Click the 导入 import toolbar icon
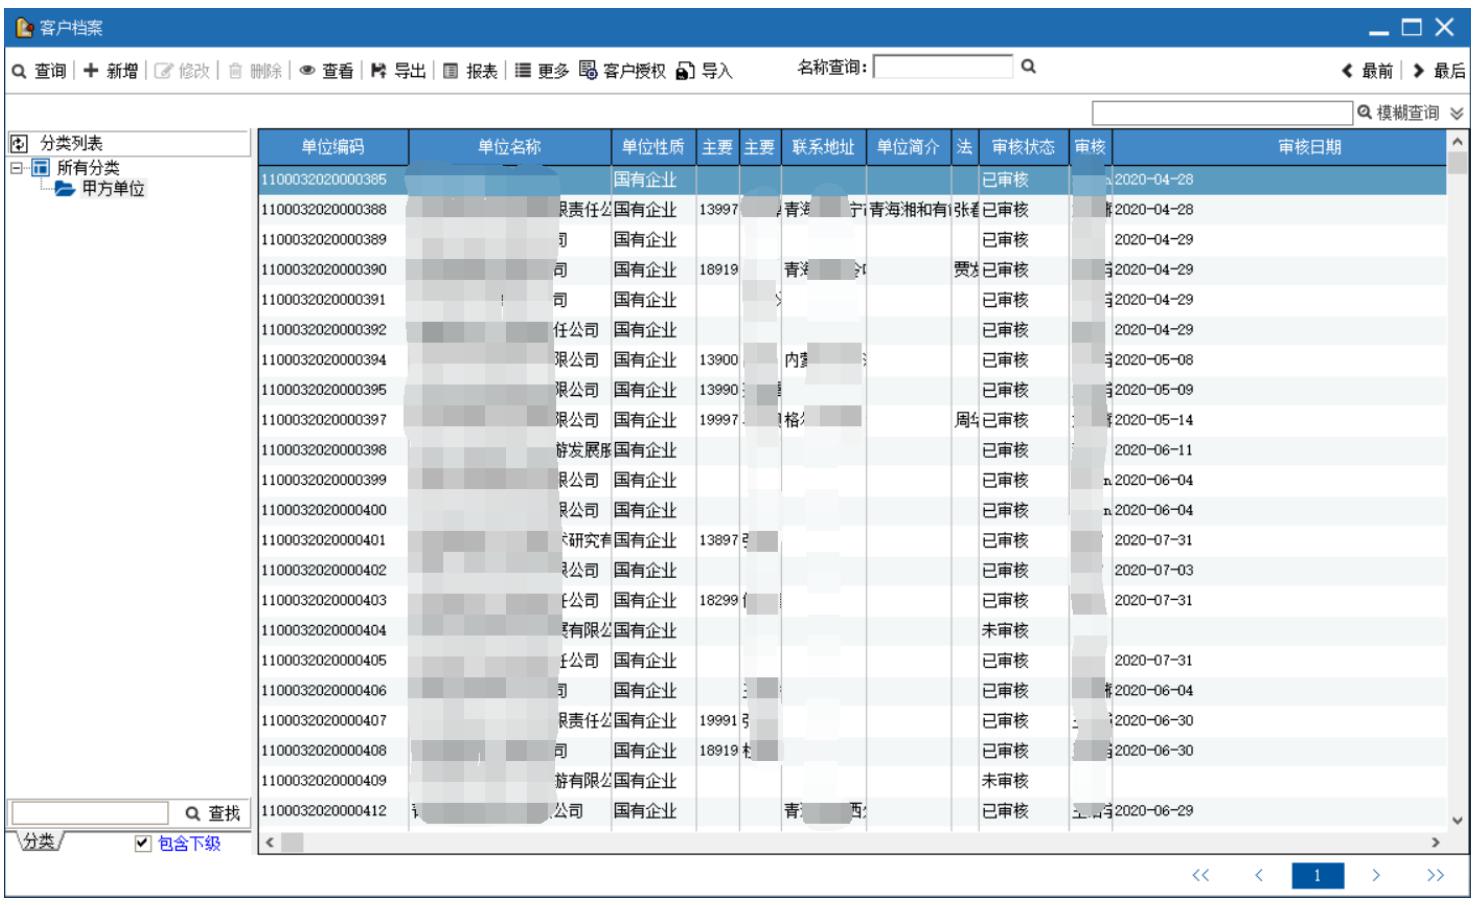Viewport: 1476px width, 905px height. (685, 71)
